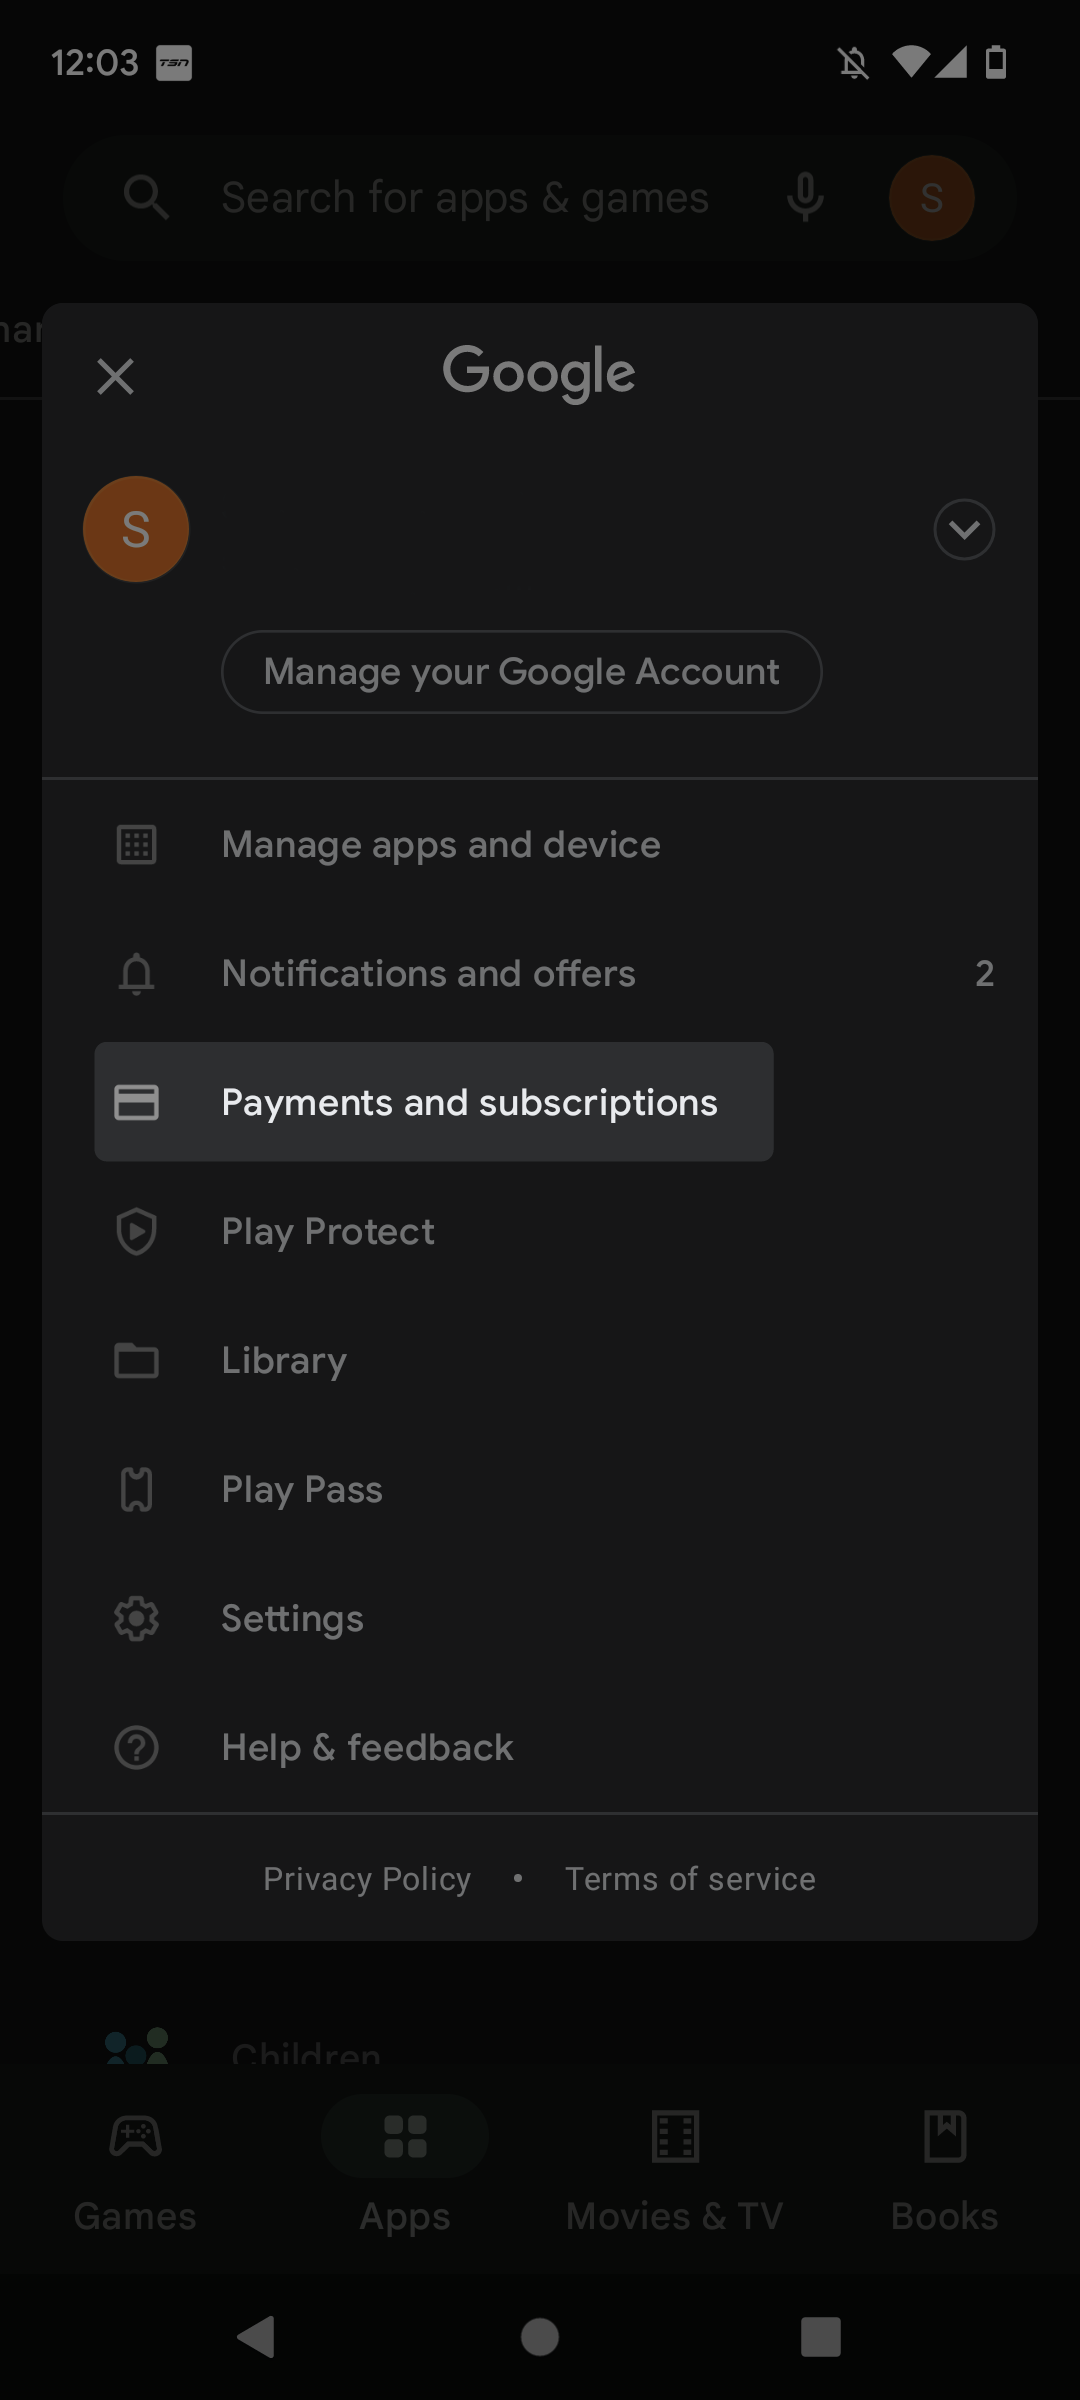Open the Privacy Policy link
1080x2400 pixels.
367,1879
